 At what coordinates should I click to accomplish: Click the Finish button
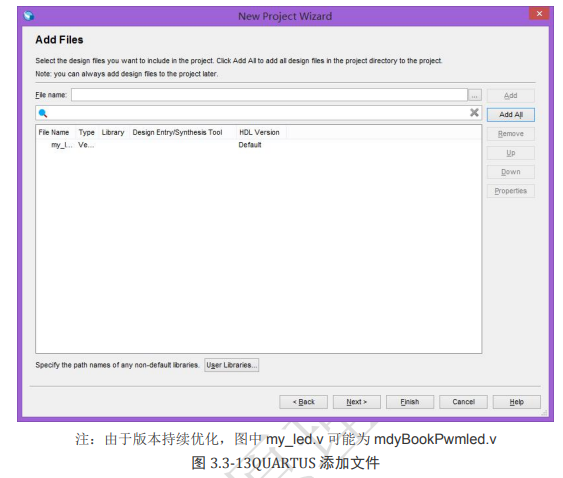click(410, 402)
